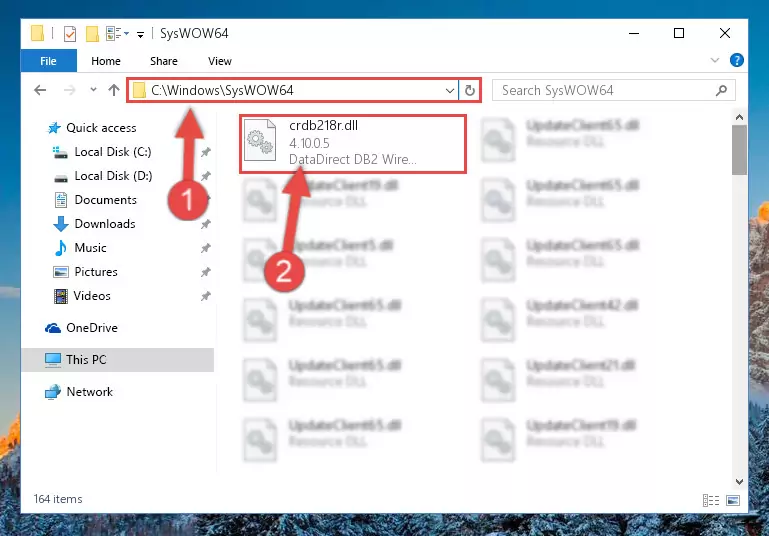The width and height of the screenshot is (769, 536).
Task: Switch to Large icons view in status bar
Action: click(x=733, y=500)
